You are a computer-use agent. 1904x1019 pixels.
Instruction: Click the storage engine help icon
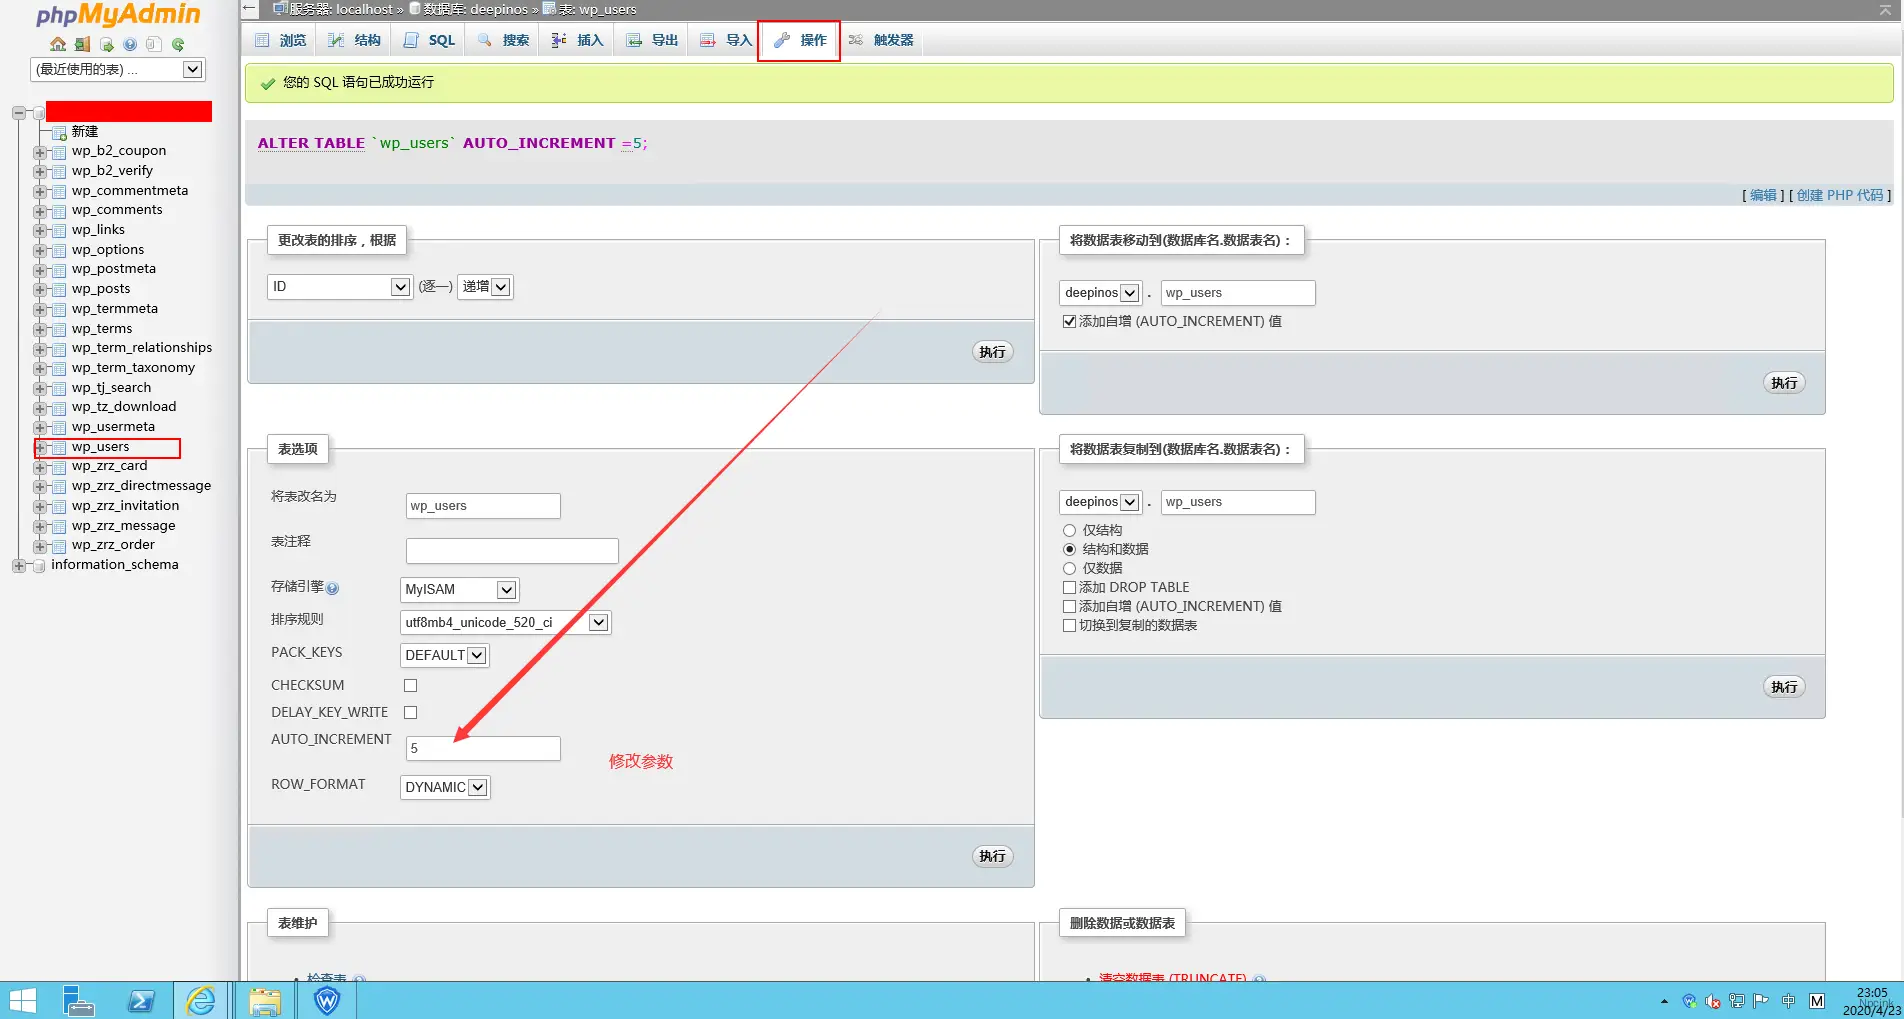pos(333,588)
